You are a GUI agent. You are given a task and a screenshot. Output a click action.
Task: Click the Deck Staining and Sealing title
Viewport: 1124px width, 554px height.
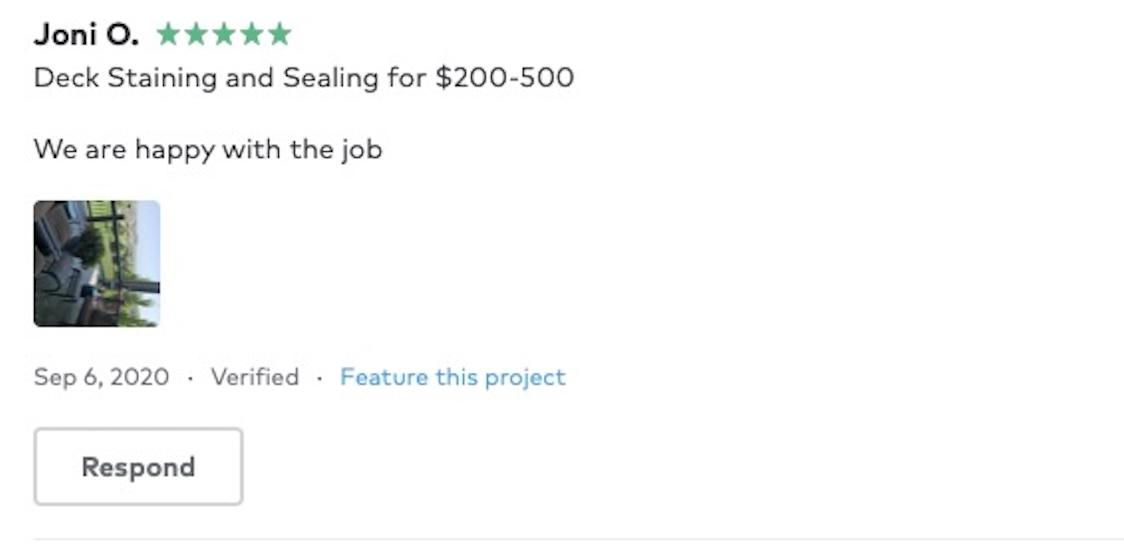[208, 78]
